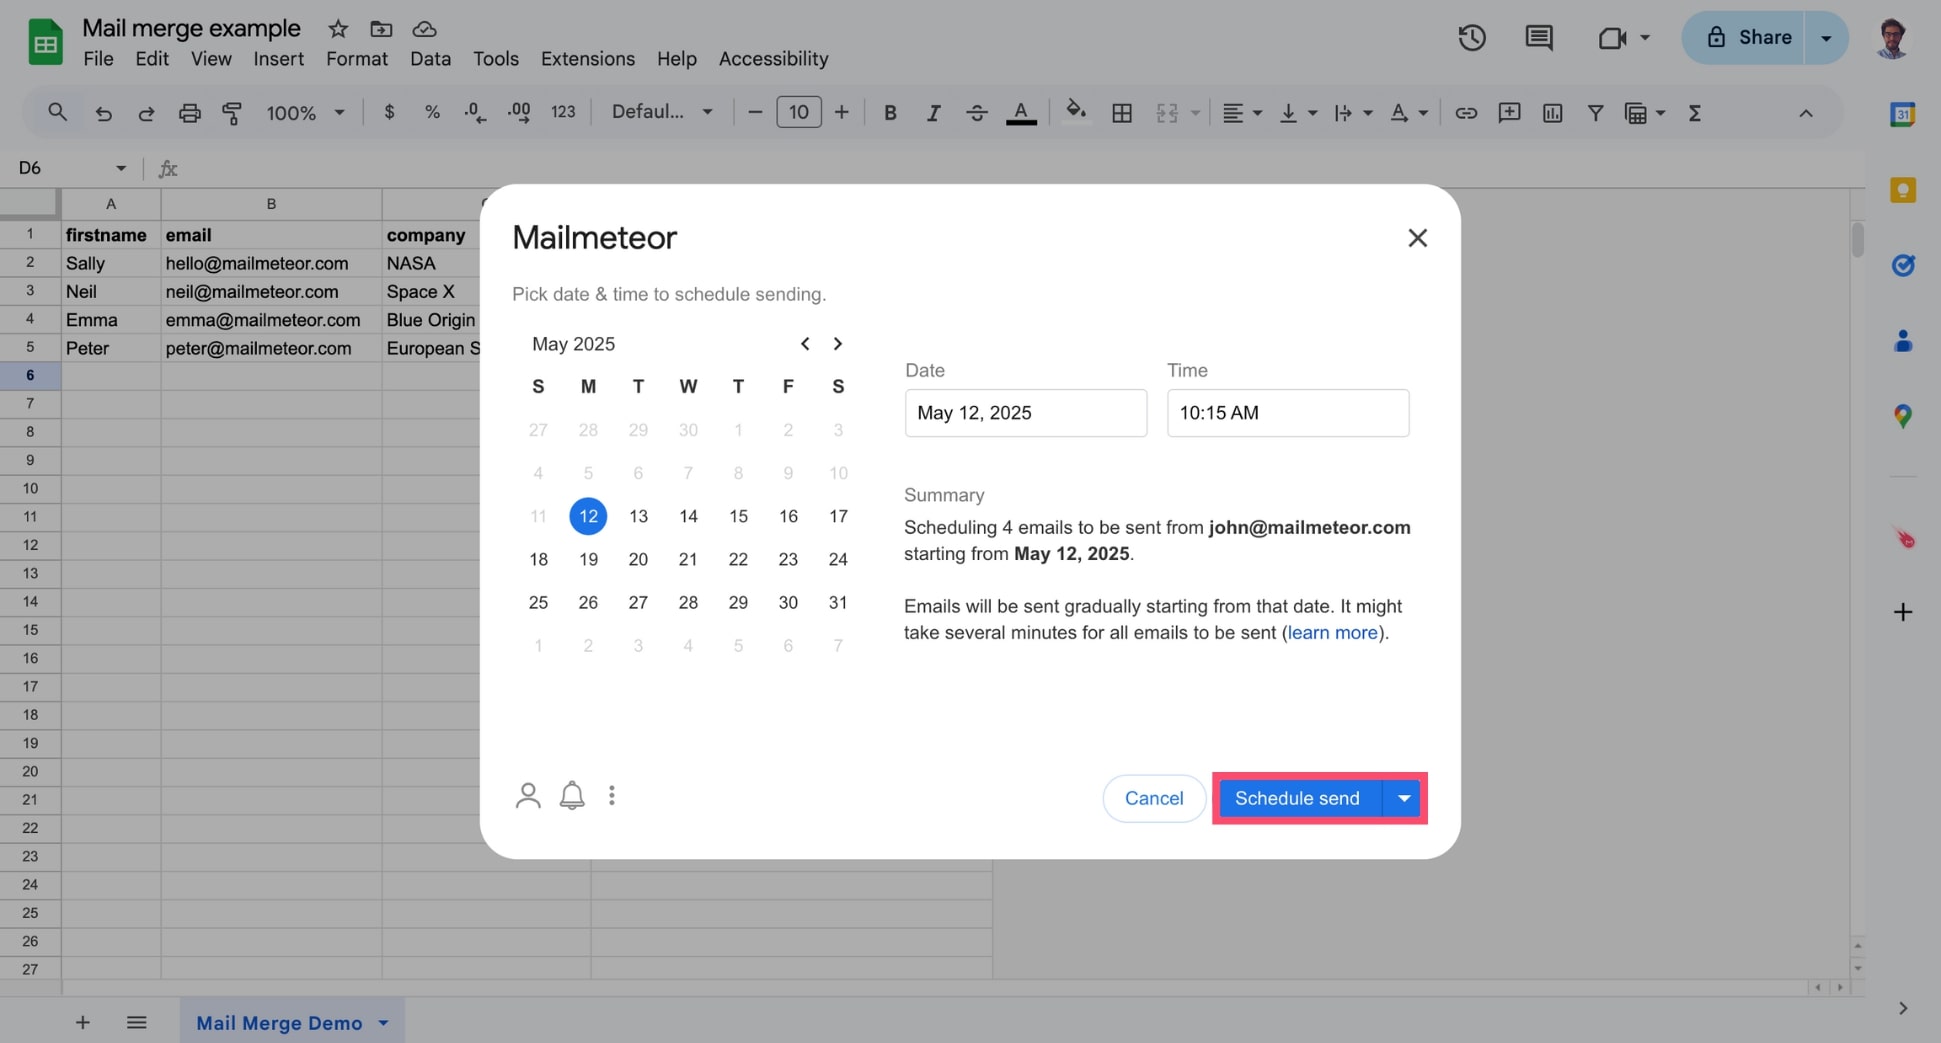Cancel the Mailmeteor scheduling dialog
1941x1043 pixels.
1154,798
